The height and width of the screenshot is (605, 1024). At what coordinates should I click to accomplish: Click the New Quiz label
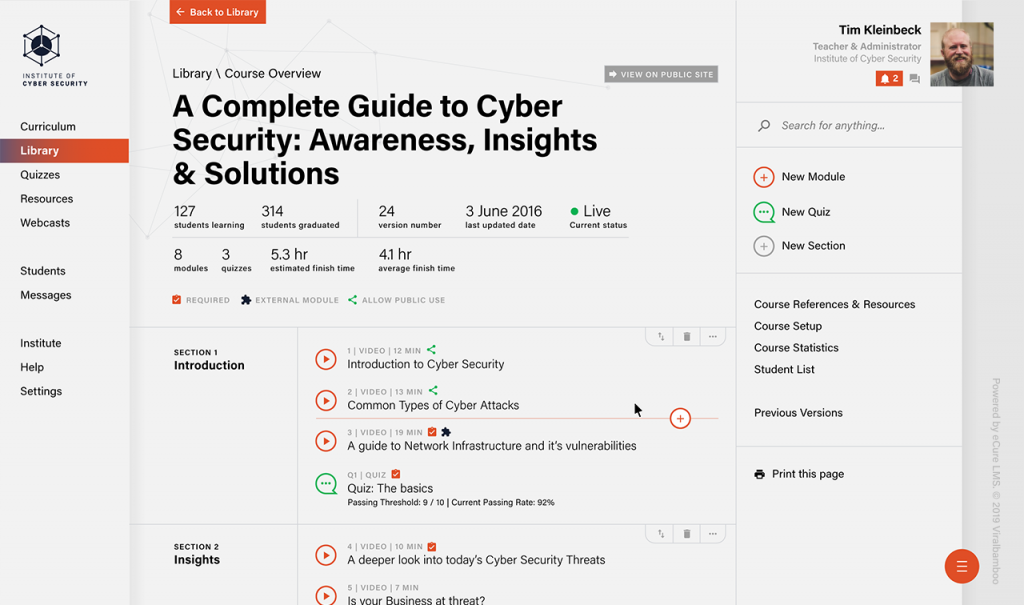click(806, 212)
